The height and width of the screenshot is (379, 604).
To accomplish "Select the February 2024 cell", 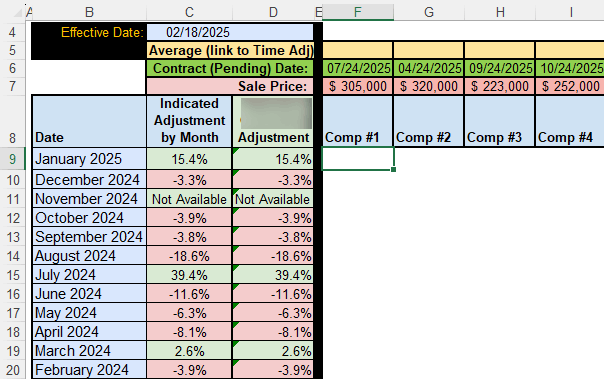I will click(89, 370).
